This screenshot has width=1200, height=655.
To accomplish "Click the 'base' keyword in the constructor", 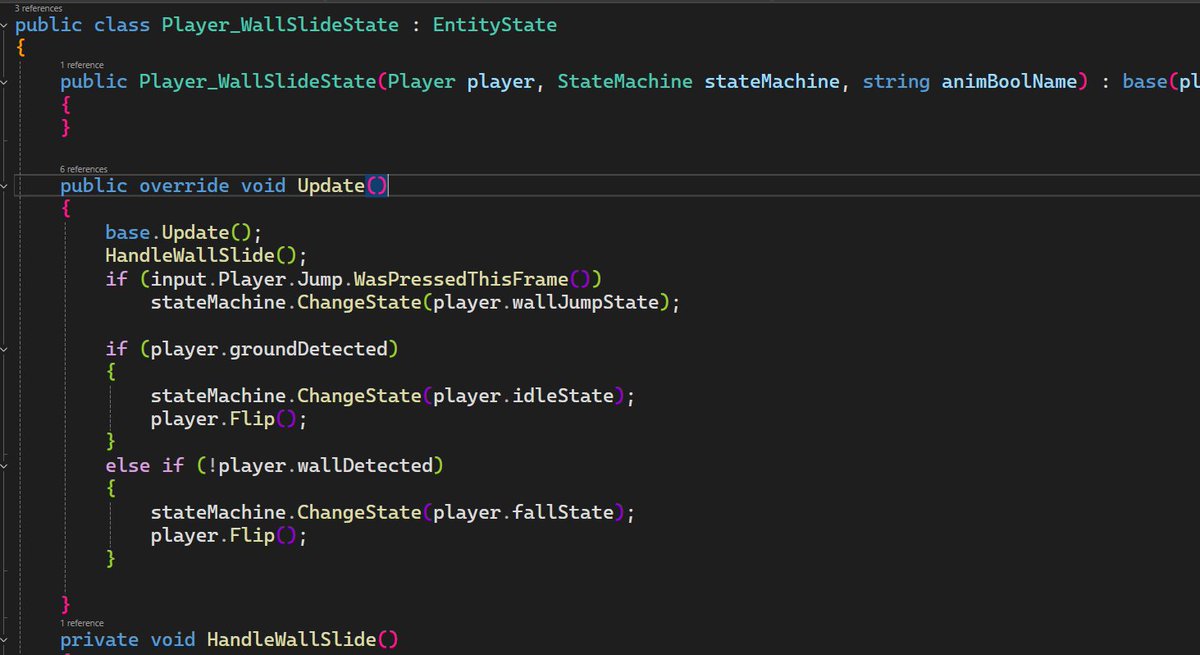I will [1144, 82].
